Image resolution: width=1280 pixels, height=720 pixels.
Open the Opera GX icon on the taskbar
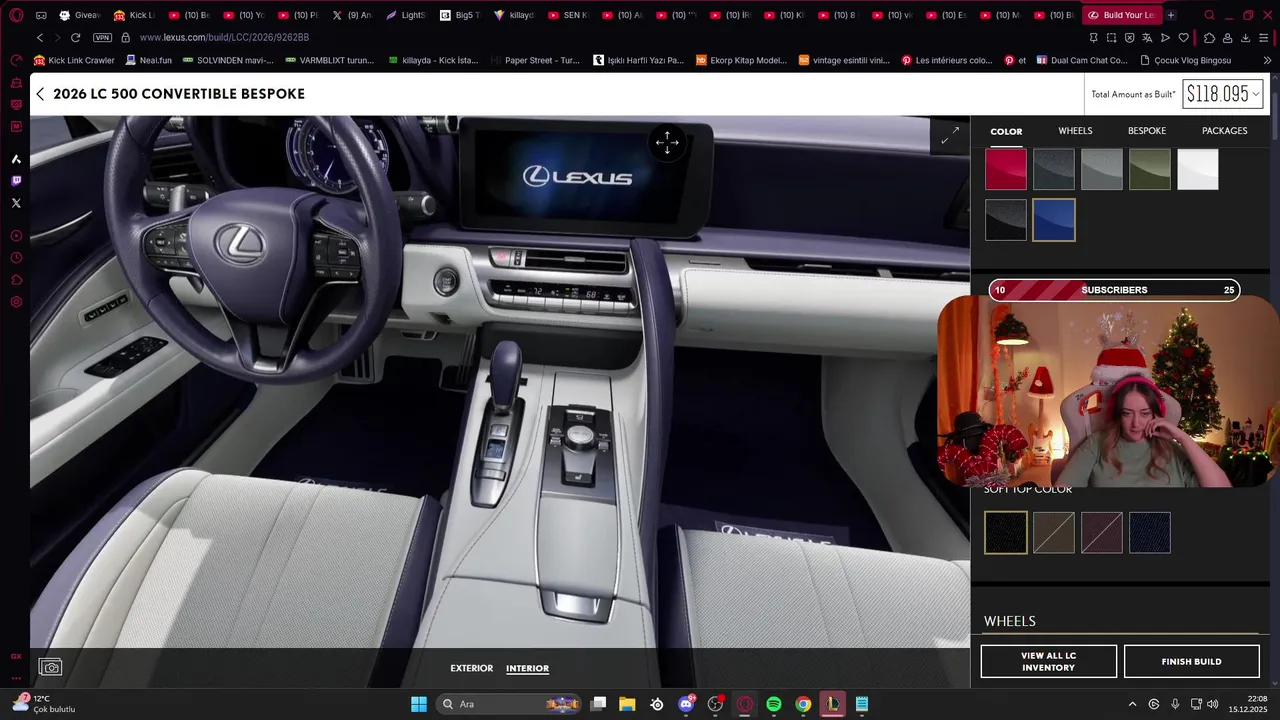point(745,704)
